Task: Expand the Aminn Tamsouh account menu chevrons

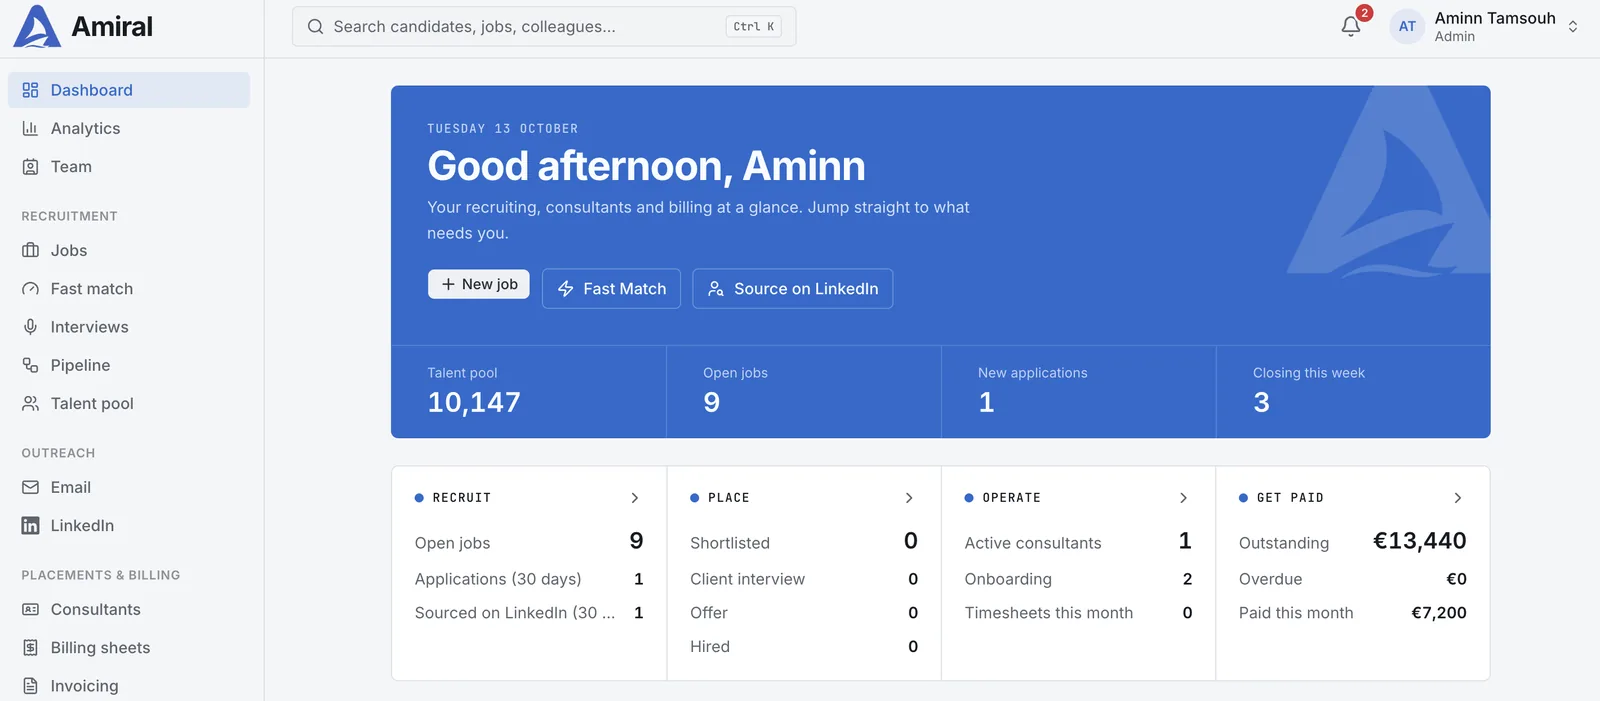Action: 1573,27
